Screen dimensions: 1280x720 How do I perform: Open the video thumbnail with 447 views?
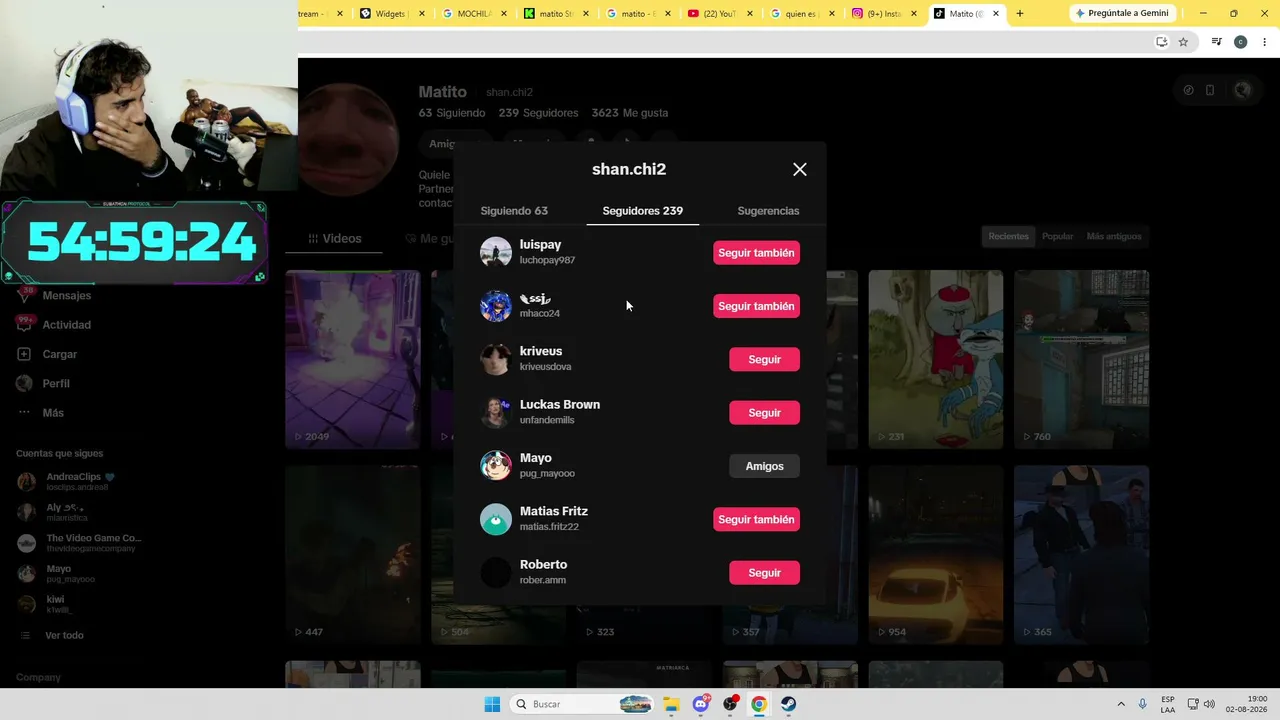point(353,555)
